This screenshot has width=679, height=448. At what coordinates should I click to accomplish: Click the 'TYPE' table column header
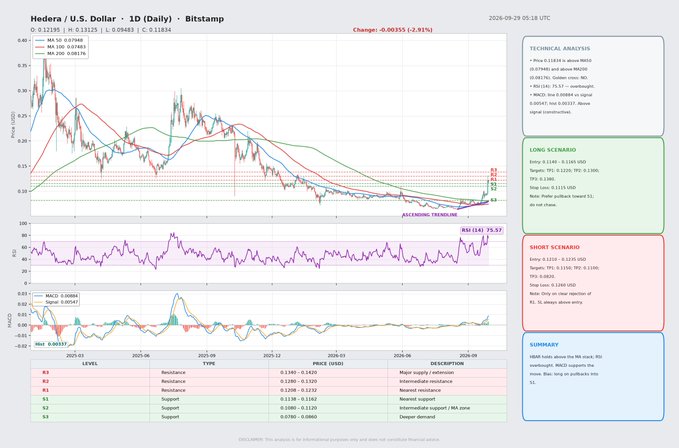tap(209, 364)
